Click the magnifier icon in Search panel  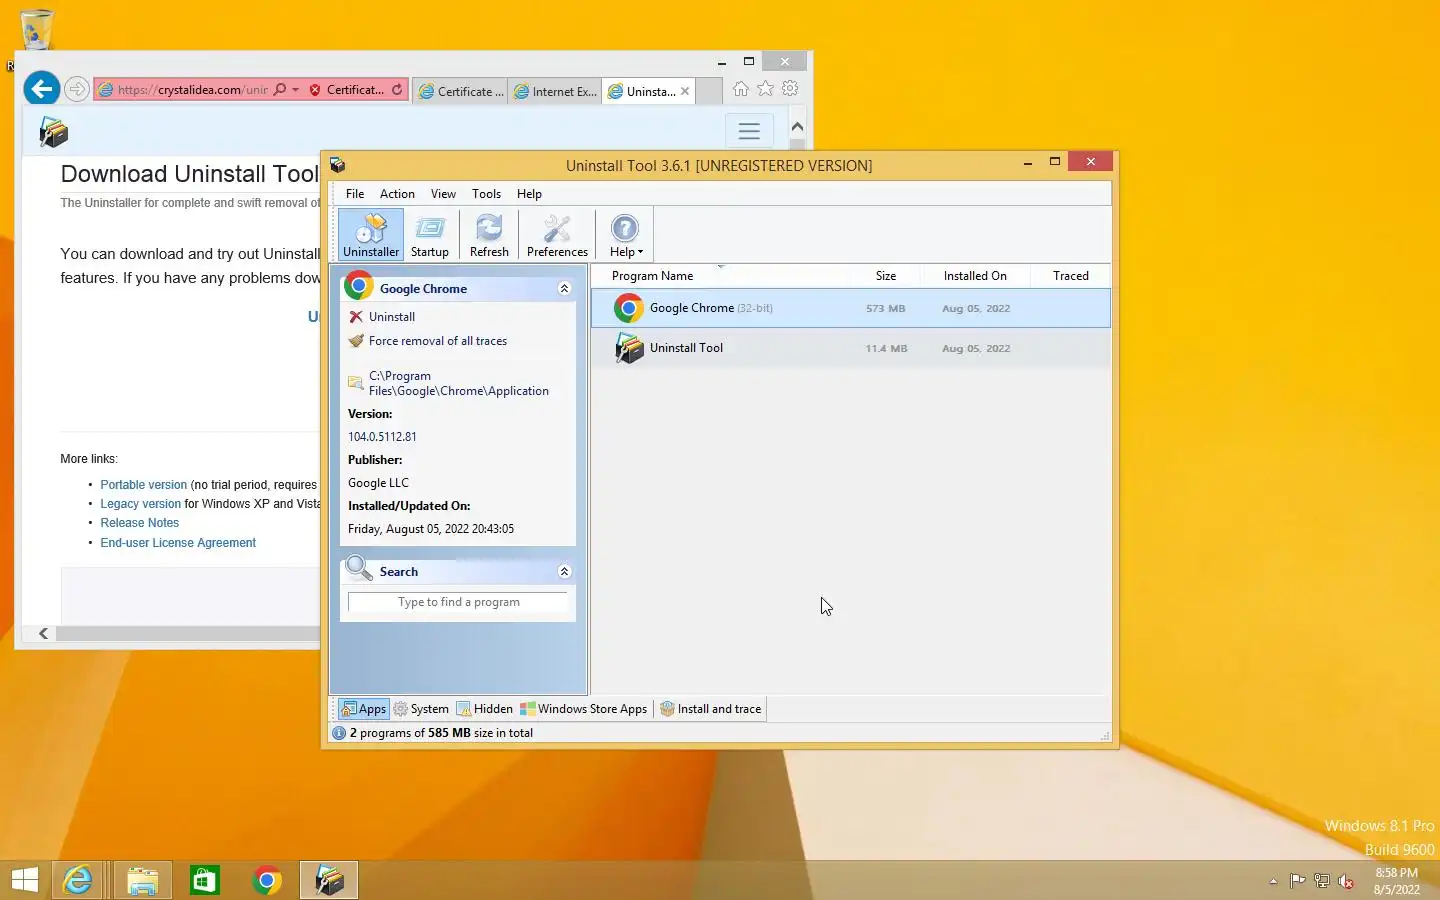click(x=358, y=569)
